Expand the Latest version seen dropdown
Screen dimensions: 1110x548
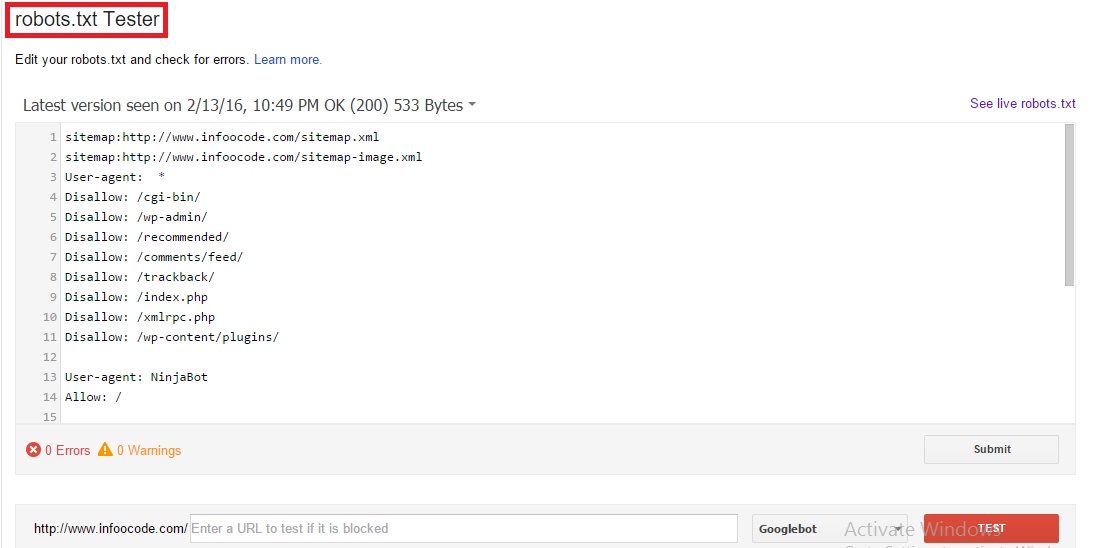click(x=472, y=106)
